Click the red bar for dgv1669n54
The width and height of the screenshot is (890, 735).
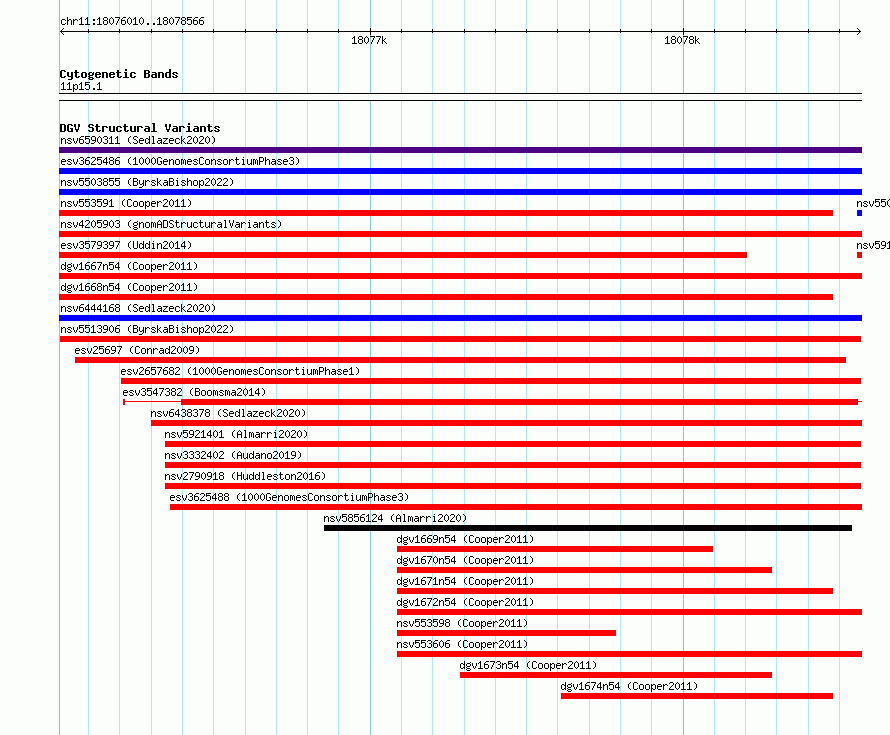click(555, 549)
